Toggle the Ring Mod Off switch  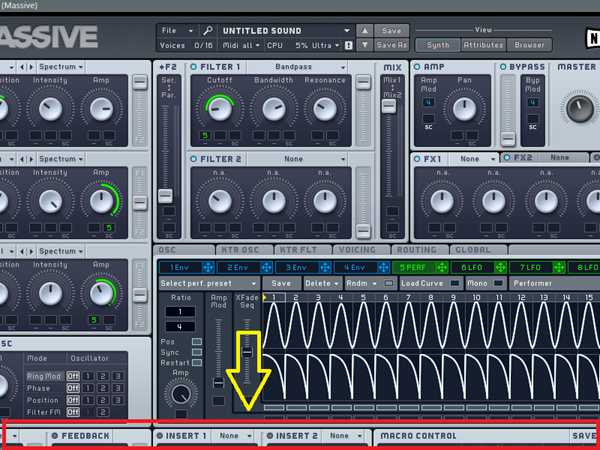click(x=73, y=376)
